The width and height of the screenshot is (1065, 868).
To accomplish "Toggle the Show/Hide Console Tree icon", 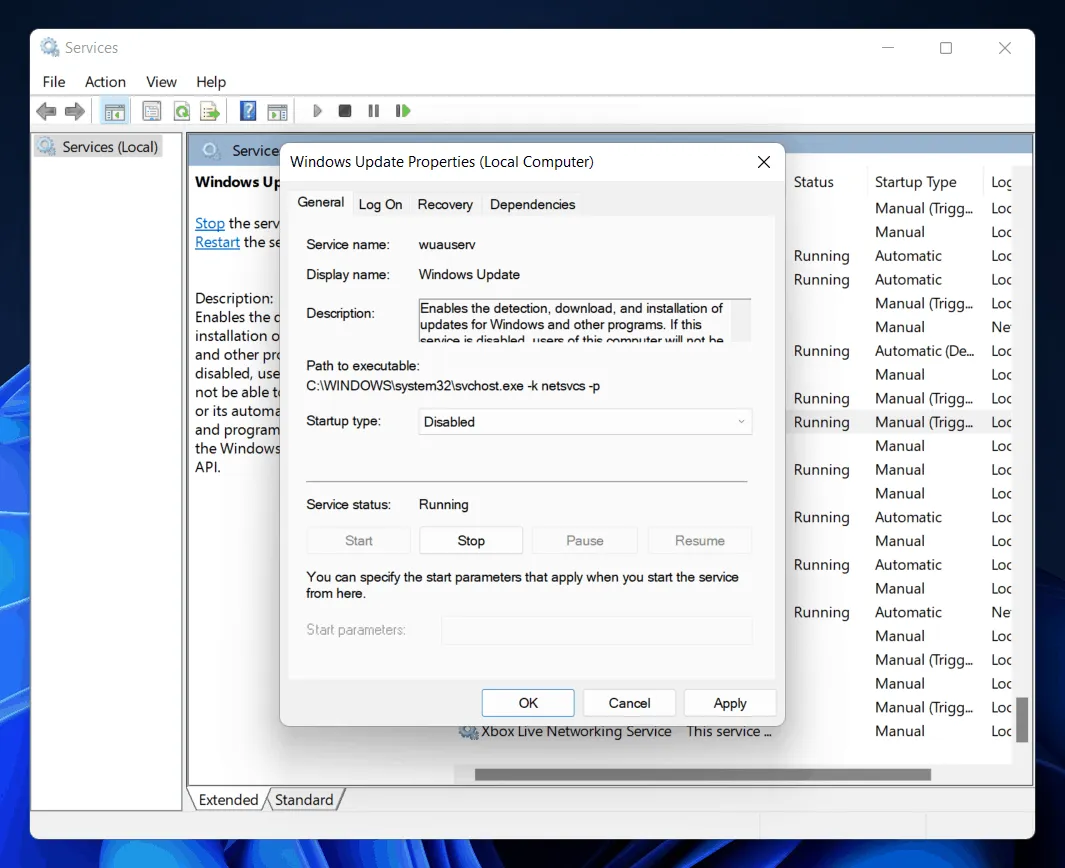I will 114,111.
